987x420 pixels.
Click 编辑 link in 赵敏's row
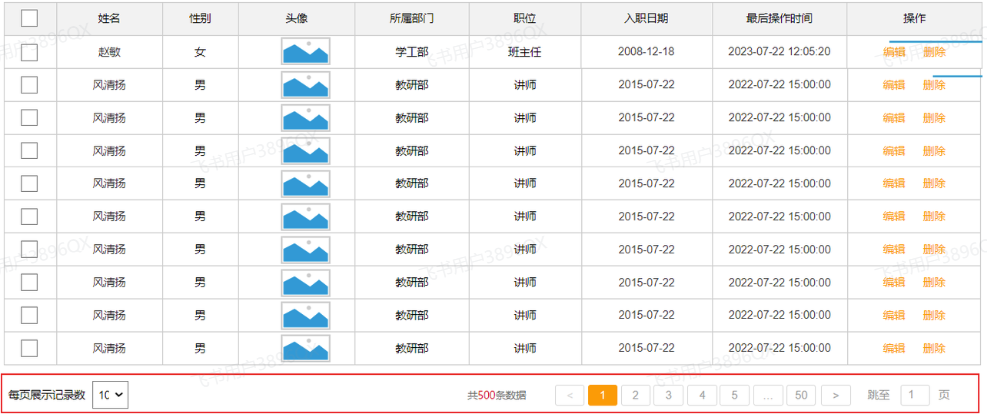point(894,52)
